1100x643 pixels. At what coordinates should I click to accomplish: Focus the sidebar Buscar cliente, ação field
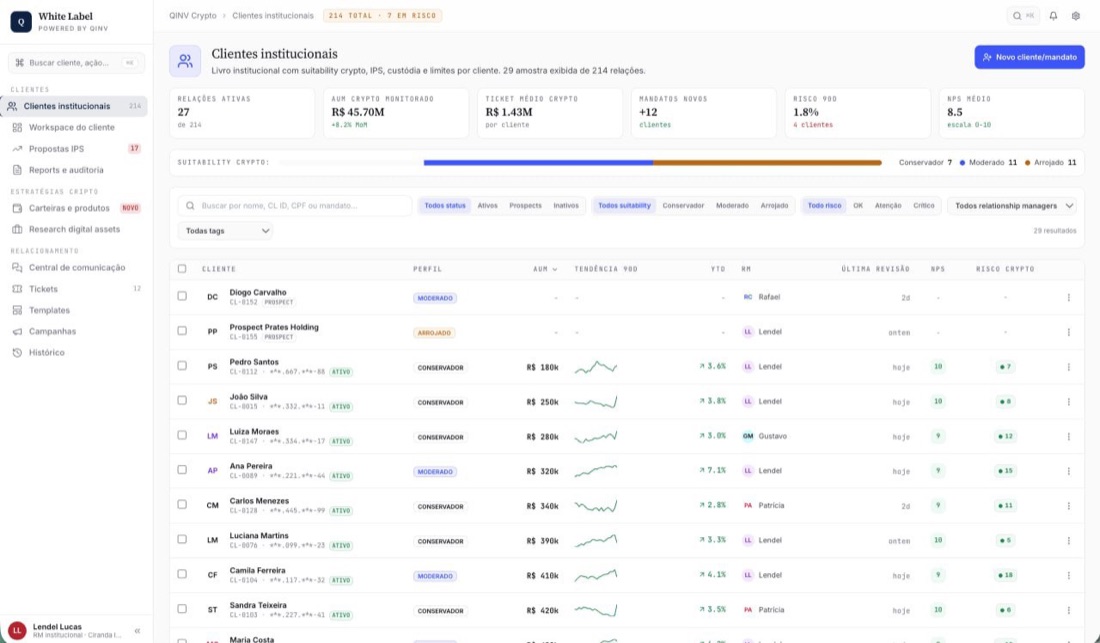(76, 62)
